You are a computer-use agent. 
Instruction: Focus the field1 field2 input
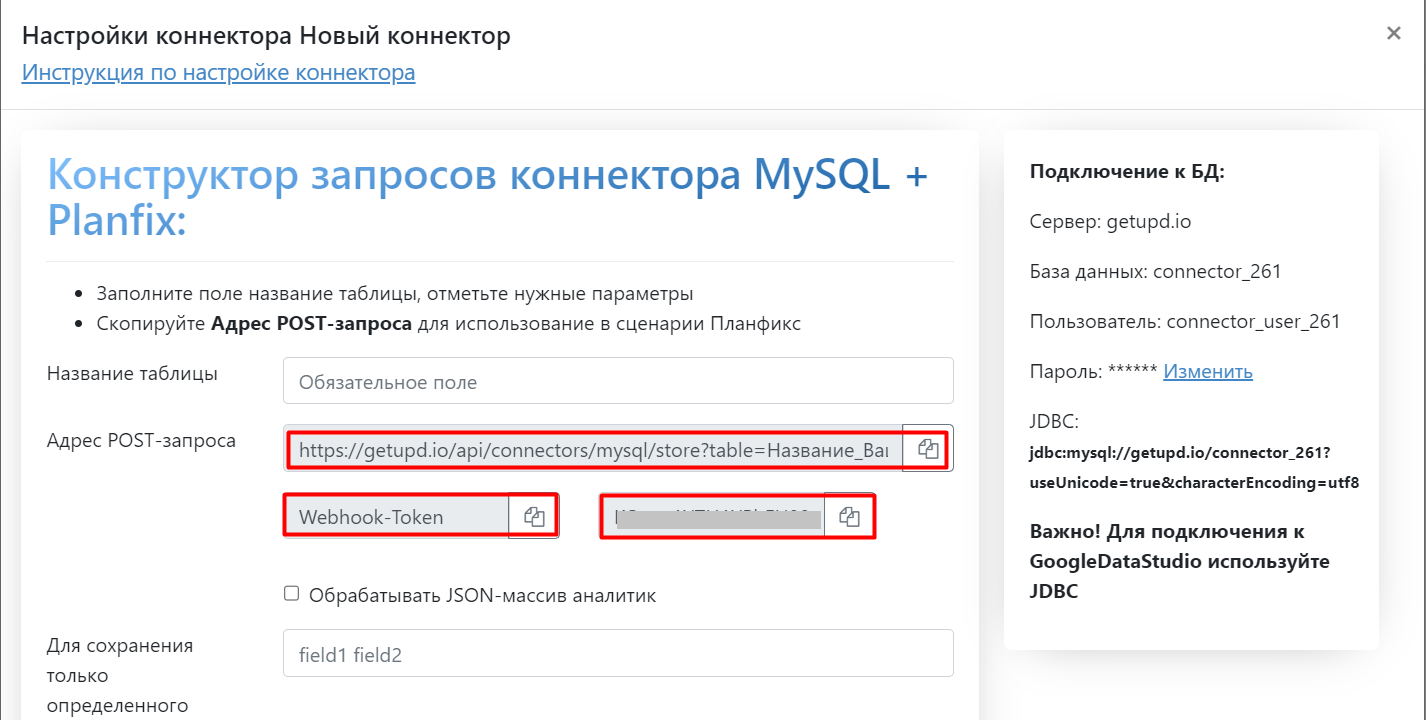(618, 653)
